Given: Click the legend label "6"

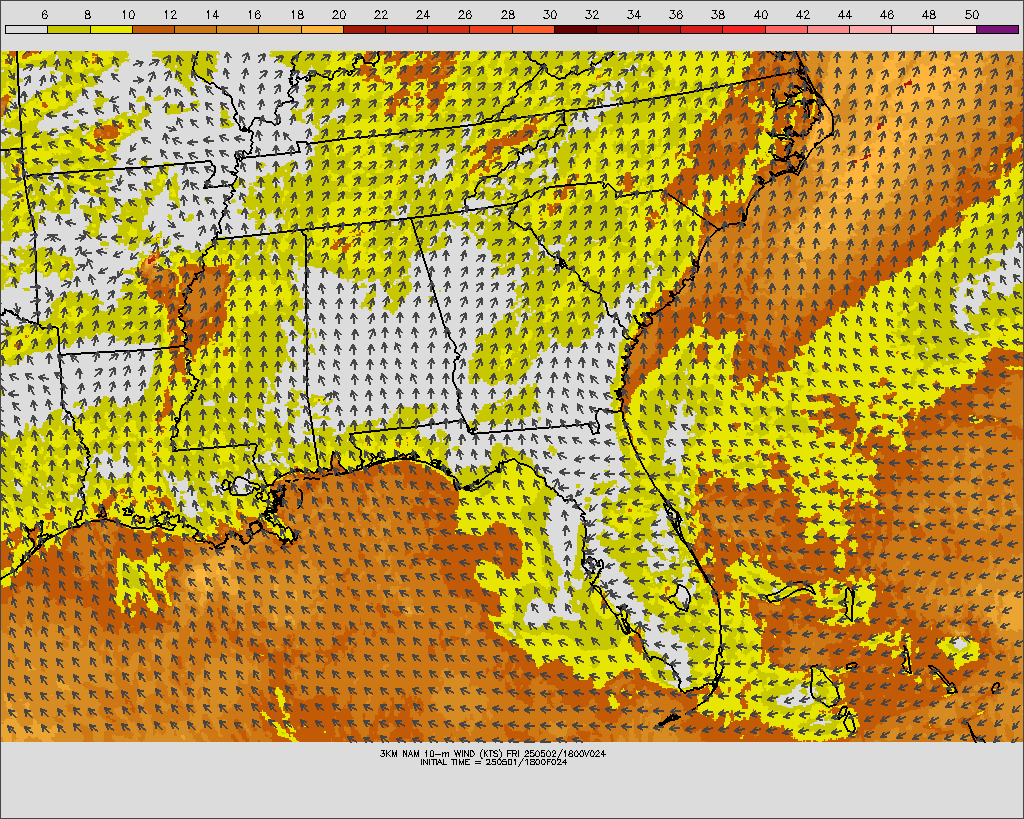Looking at the screenshot, I should [x=44, y=14].
